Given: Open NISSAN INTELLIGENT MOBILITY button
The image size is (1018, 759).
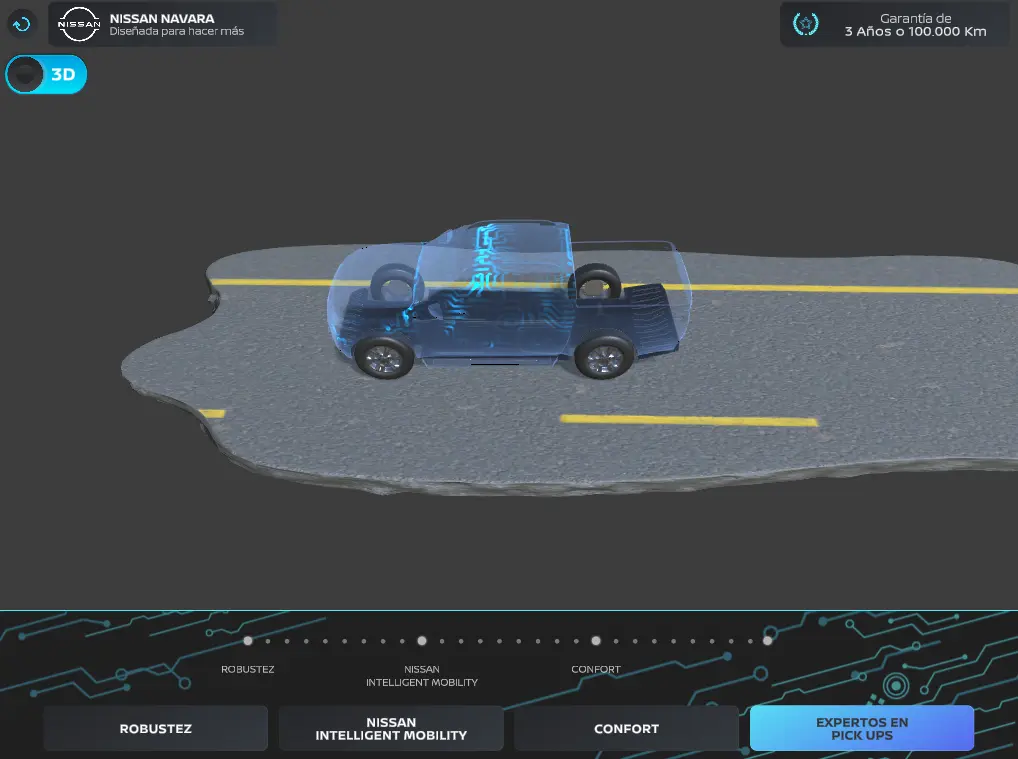Looking at the screenshot, I should point(391,728).
